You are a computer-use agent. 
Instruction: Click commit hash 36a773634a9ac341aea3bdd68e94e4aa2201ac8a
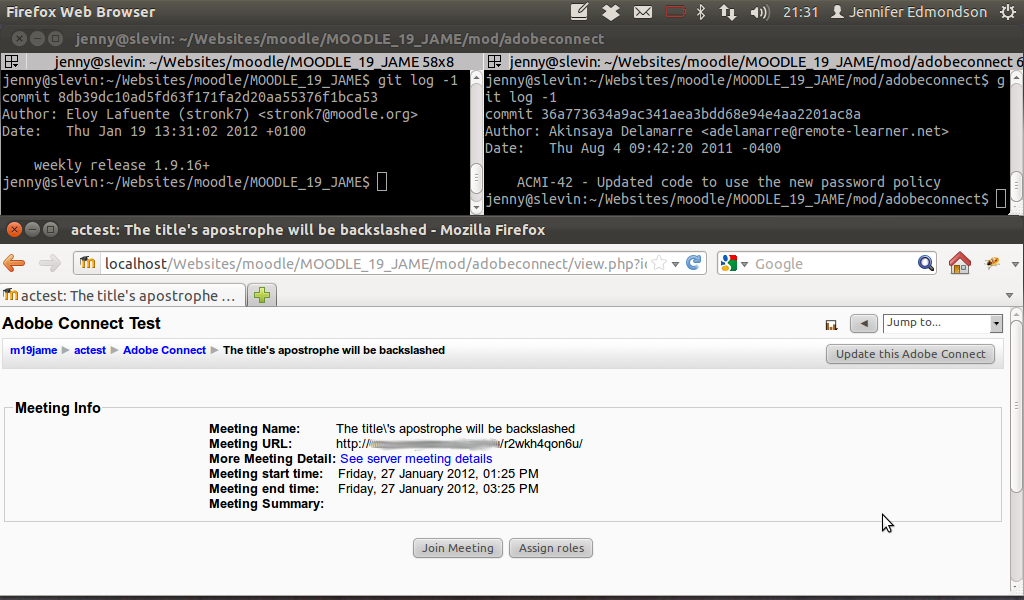(x=701, y=114)
